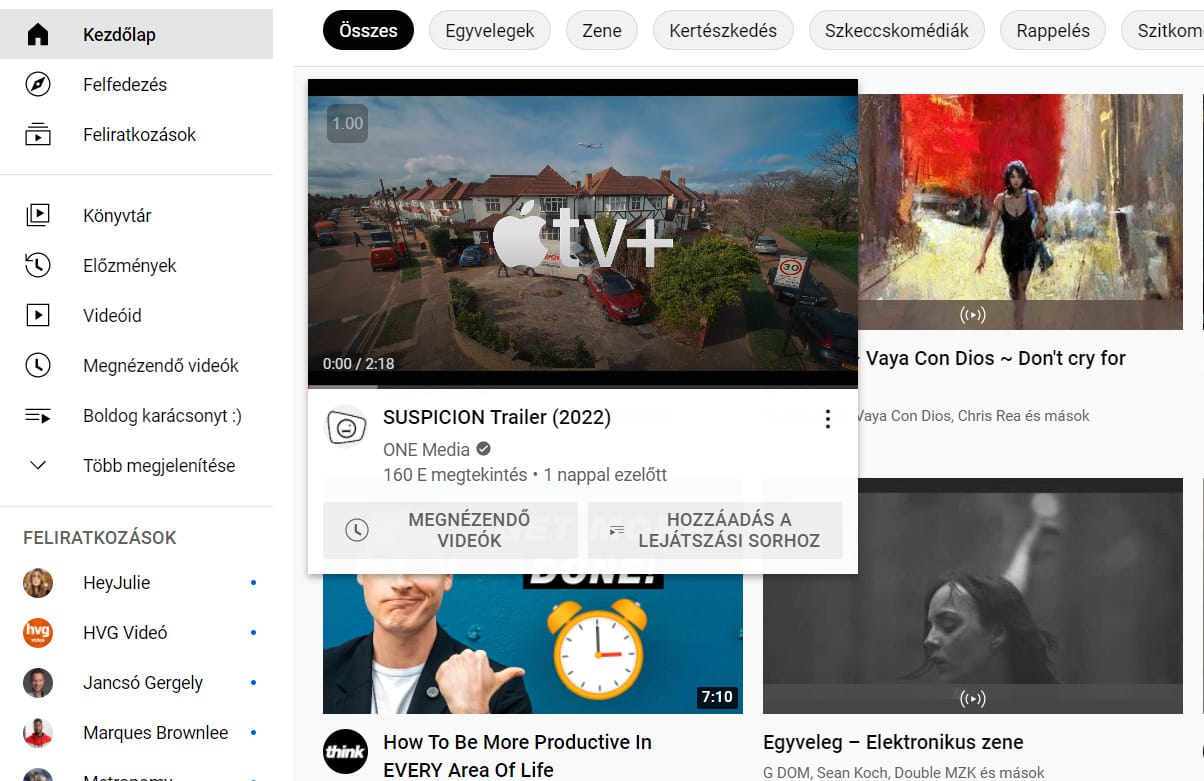1204x781 pixels.
Task: Click new-content dot beside HeyJulie
Action: coord(253,582)
